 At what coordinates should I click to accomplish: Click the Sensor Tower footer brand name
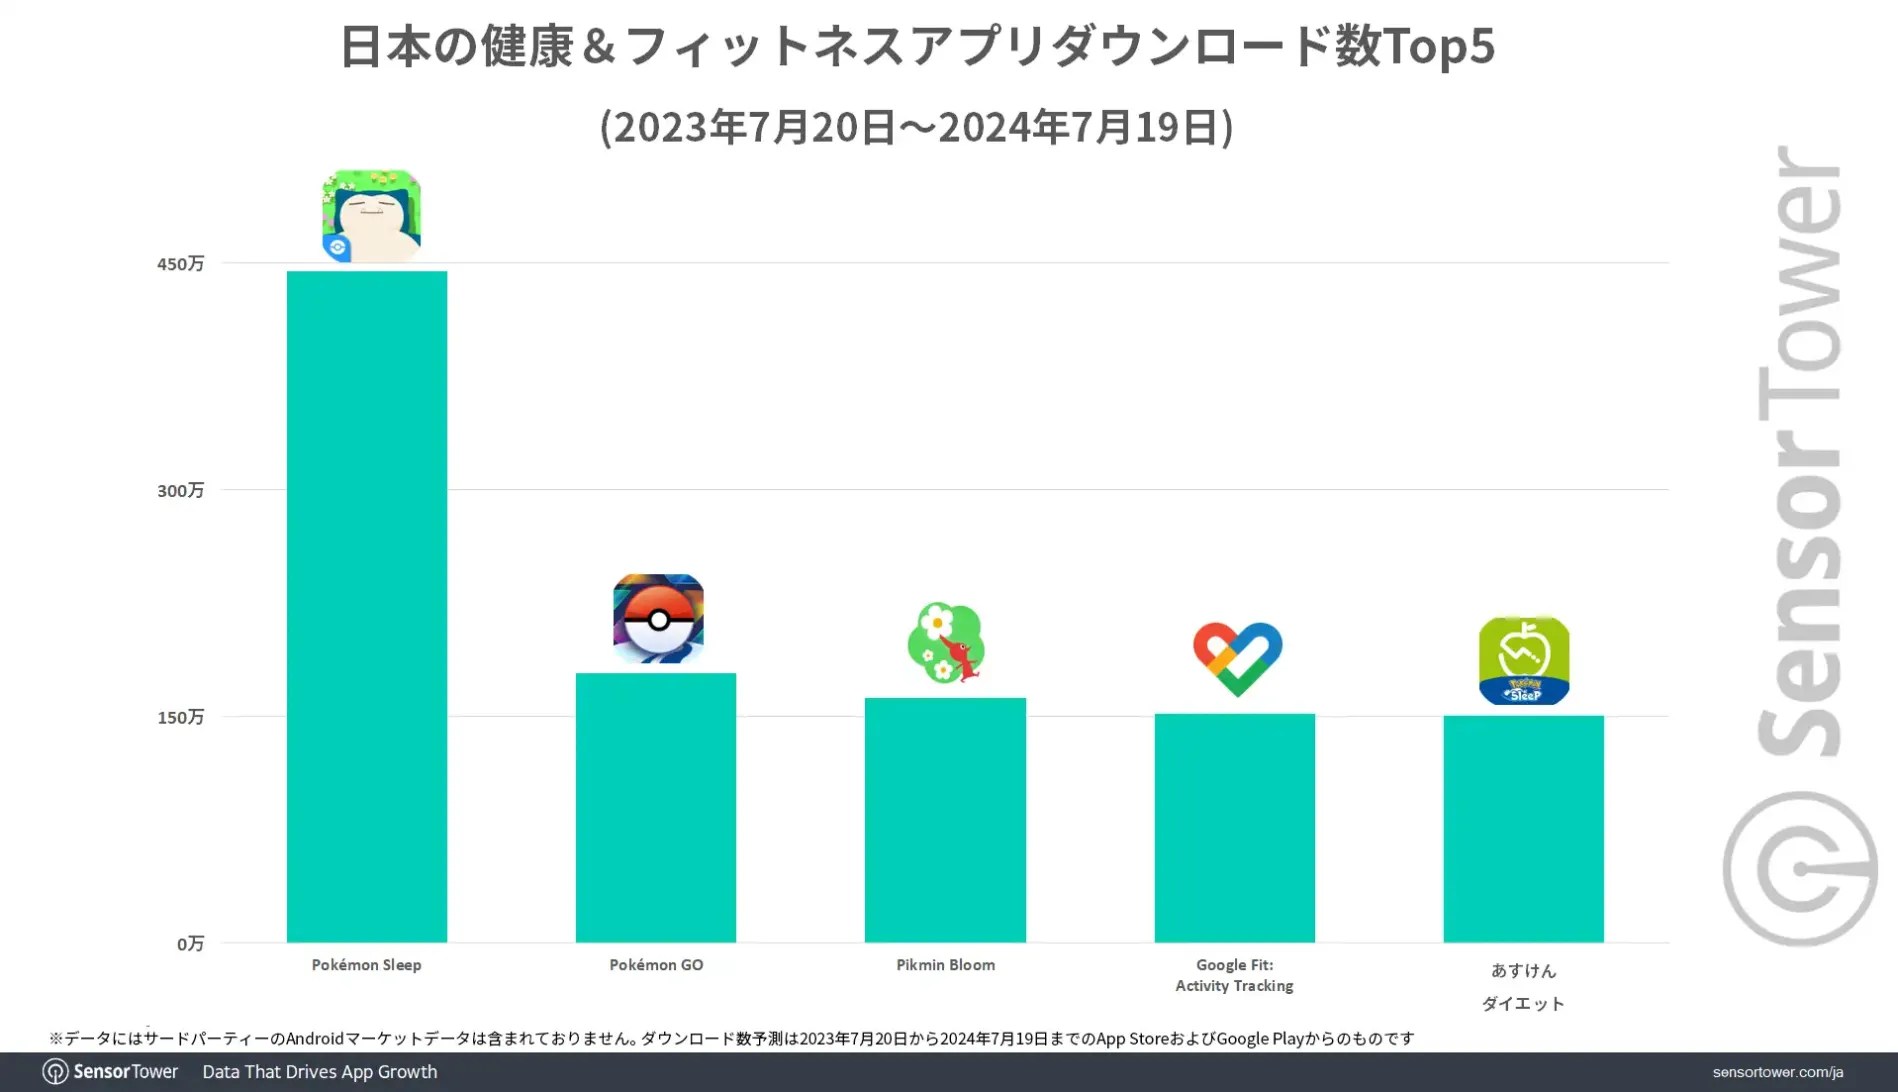point(126,1072)
